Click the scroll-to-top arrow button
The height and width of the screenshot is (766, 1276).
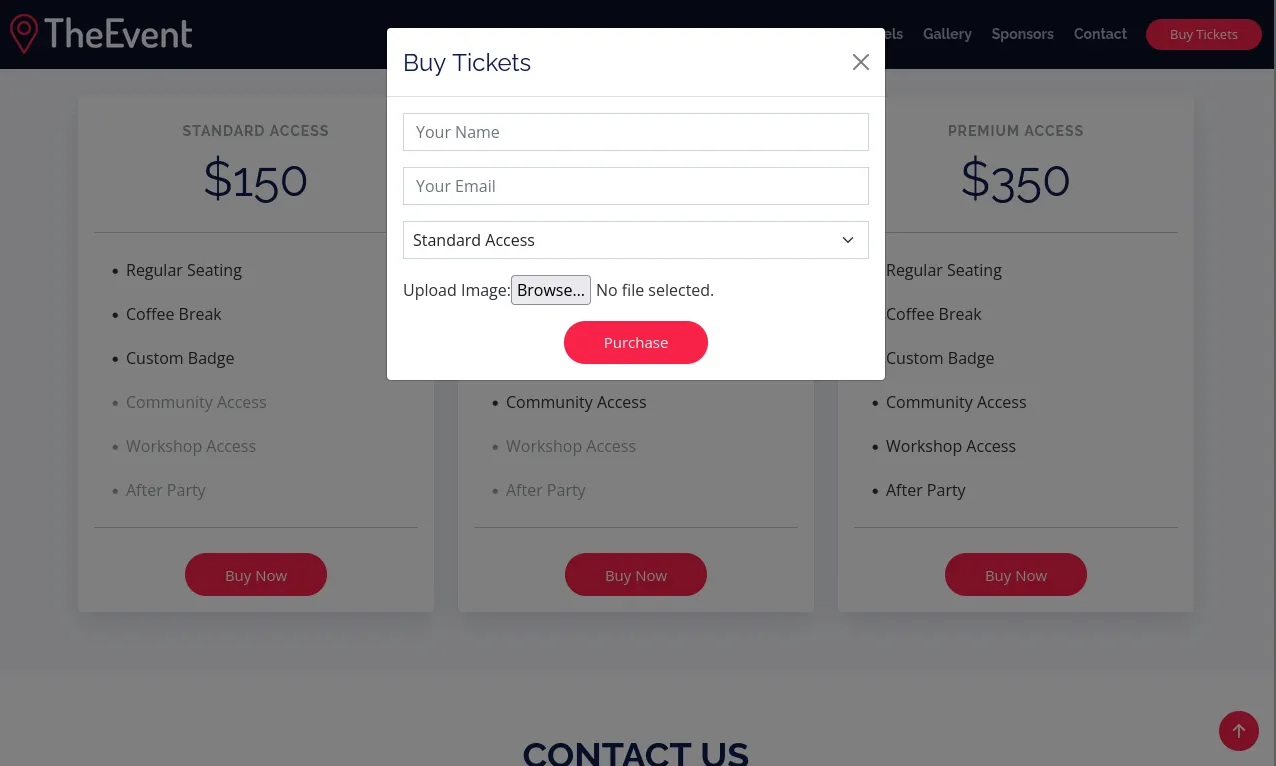pyautogui.click(x=1238, y=730)
